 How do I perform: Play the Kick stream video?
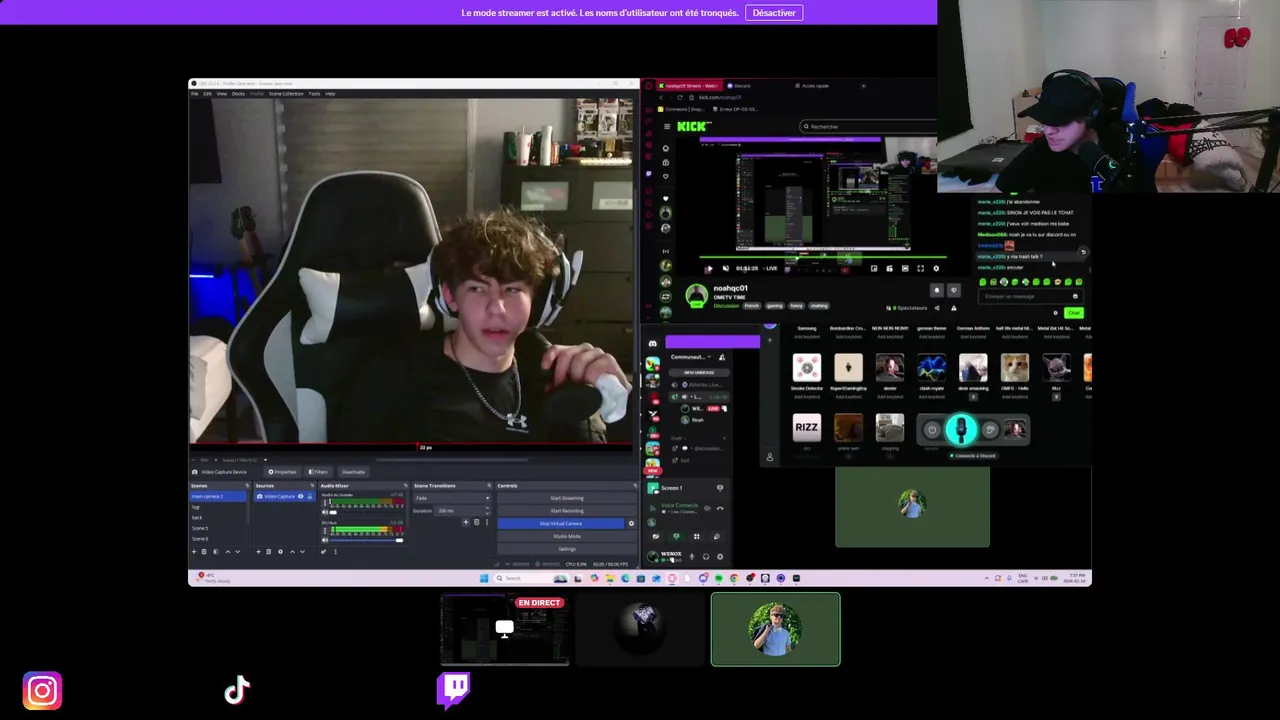pos(709,268)
